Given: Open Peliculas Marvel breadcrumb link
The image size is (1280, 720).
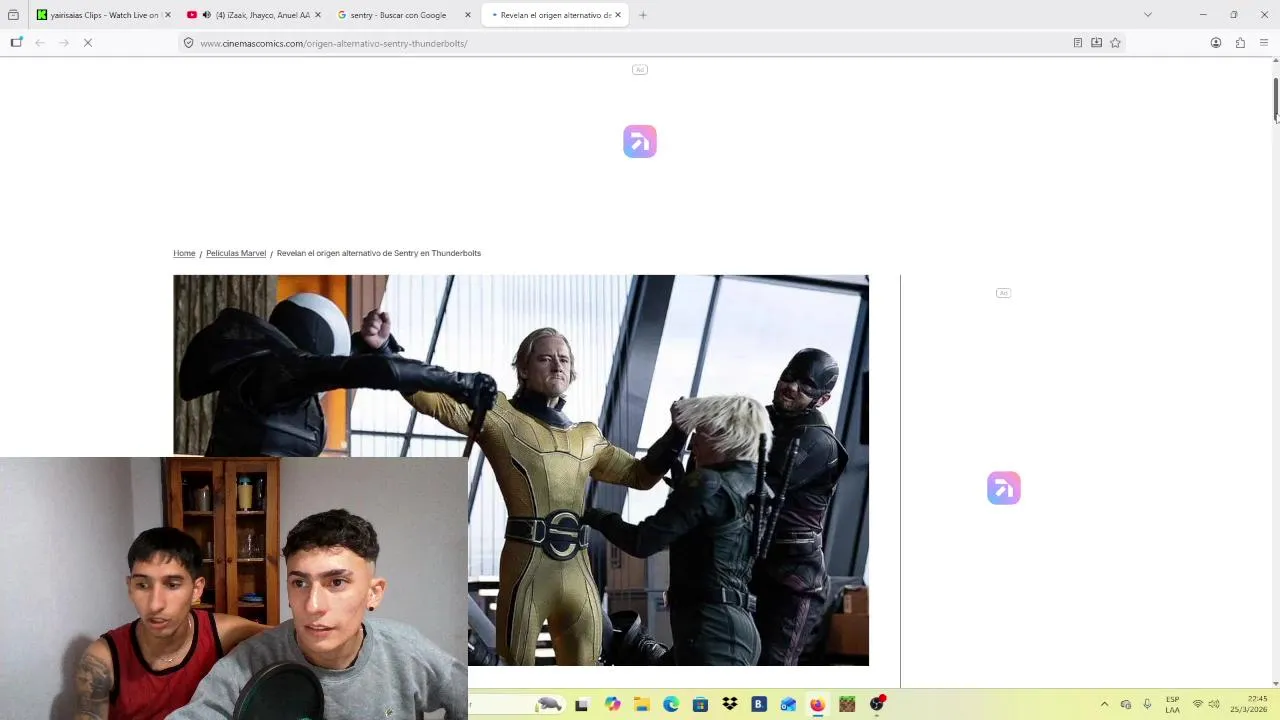Looking at the screenshot, I should tap(236, 253).
